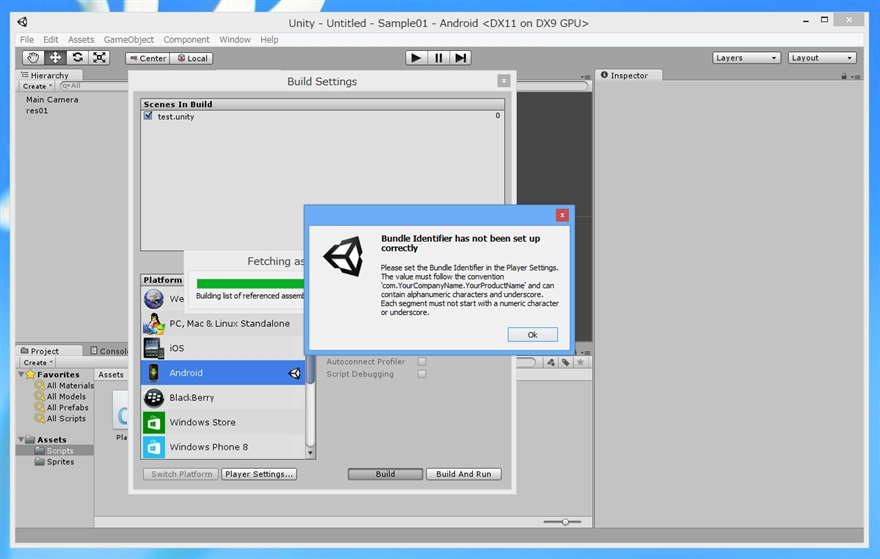Uncheck test.unity scene checkbox
Screen dimensions: 880x559
tap(148, 116)
